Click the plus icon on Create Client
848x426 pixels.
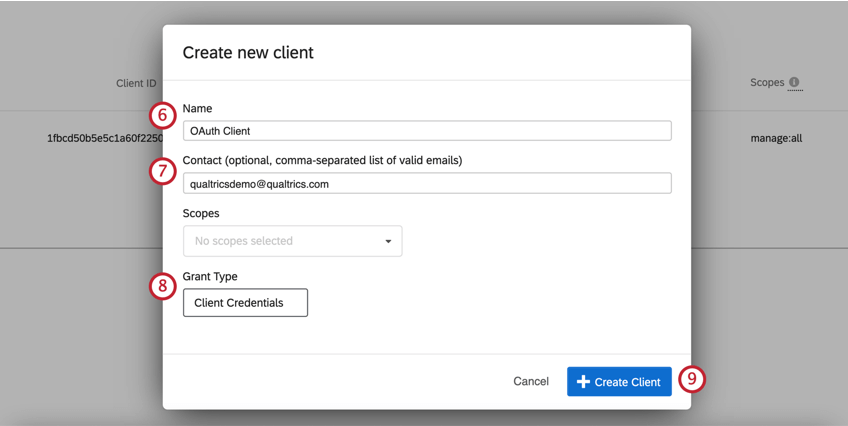[583, 382]
